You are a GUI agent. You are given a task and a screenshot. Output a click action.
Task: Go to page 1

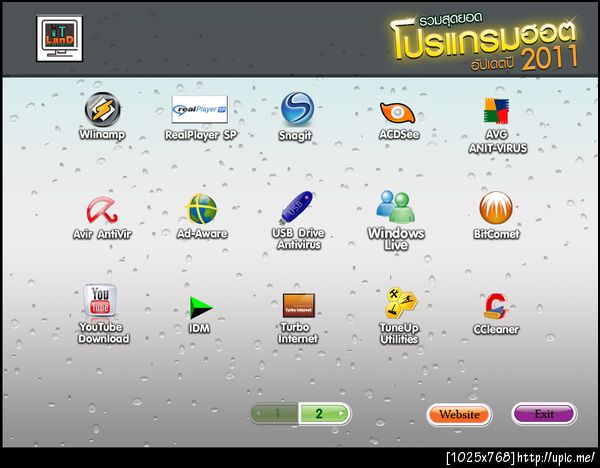274,414
